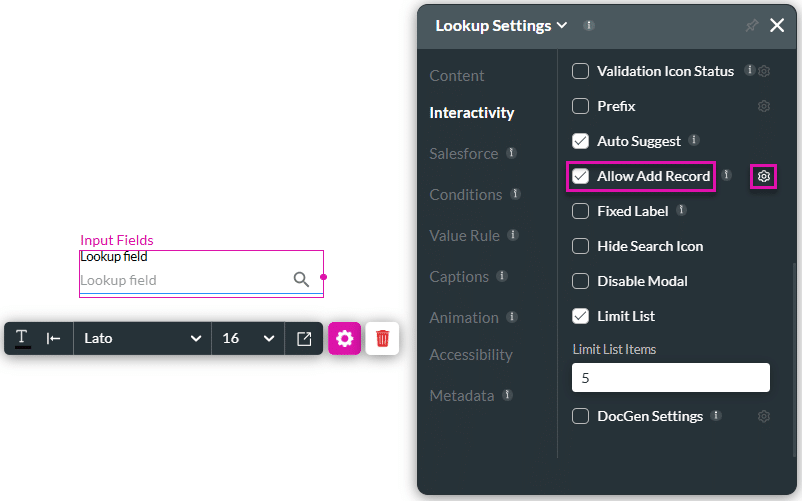
Task: Show info icon beside Value Rule tab
Action: [x=513, y=235]
